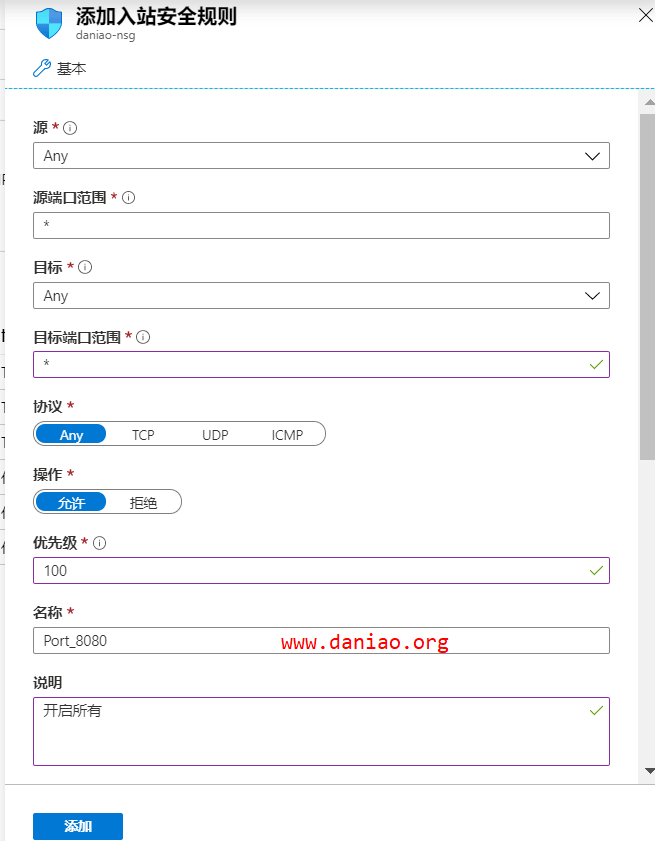This screenshot has height=841, width=655.
Task: Click the info icon beside 源端口范围
Action: point(129,198)
